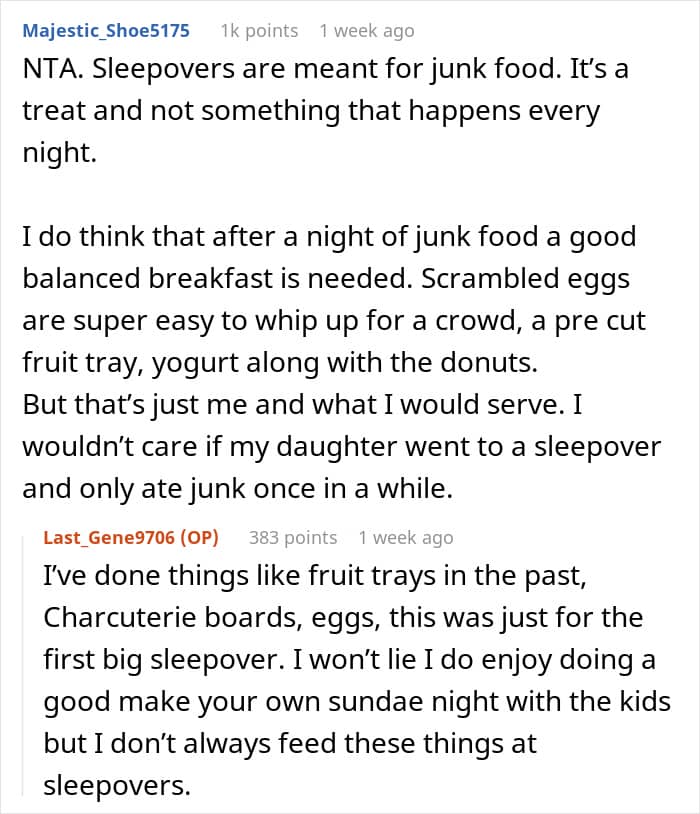Viewport: 700px width, 814px height.
Task: Click the phrase 'Scrambled eggs' in the comment
Action: coord(525,279)
